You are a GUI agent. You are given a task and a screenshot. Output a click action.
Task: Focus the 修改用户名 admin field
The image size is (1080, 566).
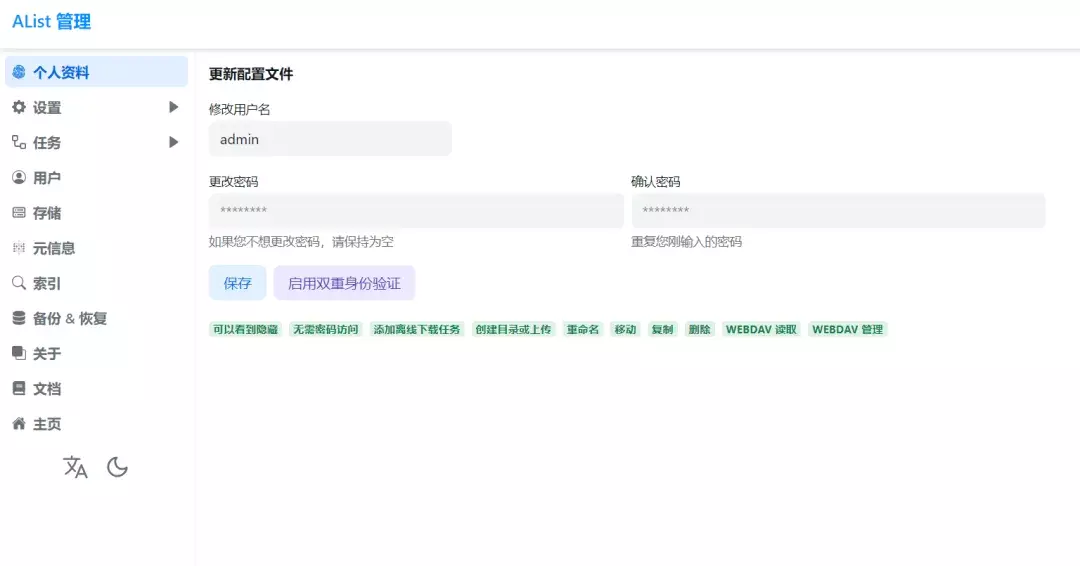click(330, 138)
